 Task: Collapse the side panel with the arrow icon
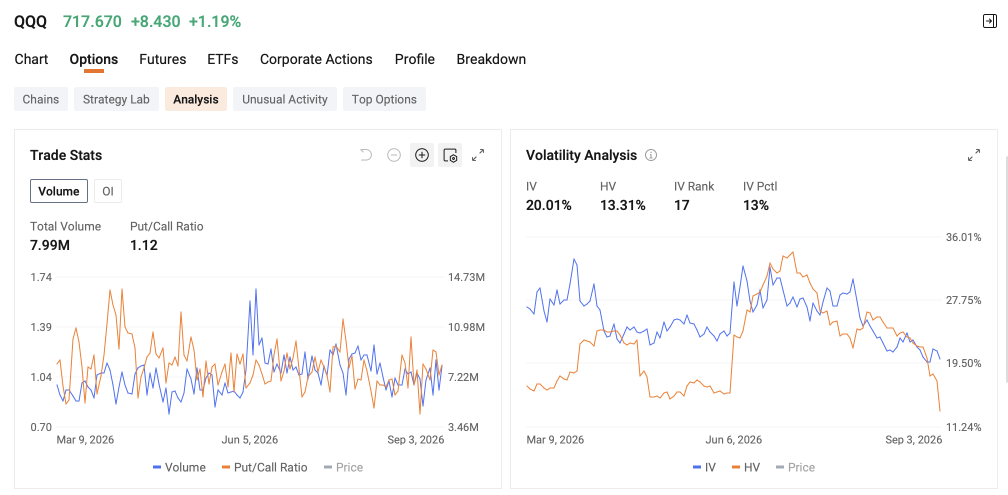click(989, 21)
